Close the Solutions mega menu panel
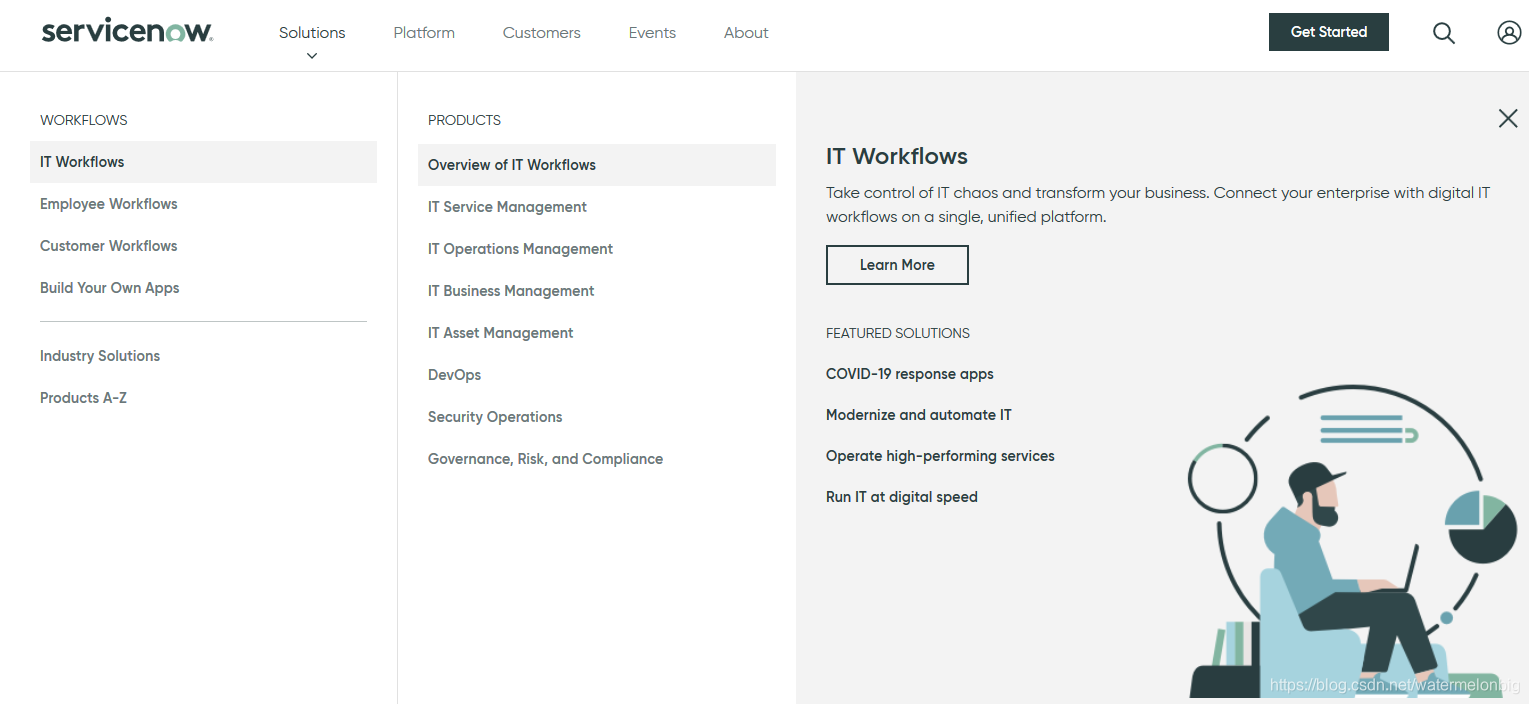This screenshot has width=1529, height=704. tap(1508, 118)
